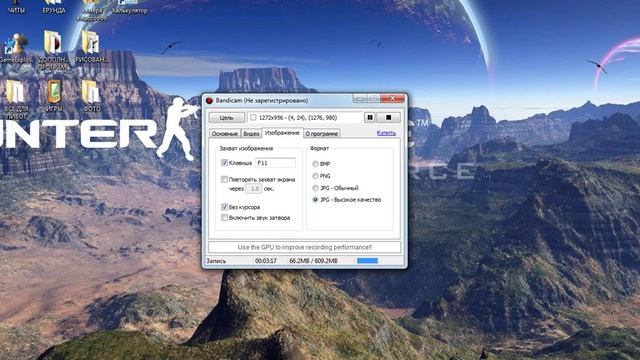
Task: Open the chess pawn game shortcut
Action: 16,48
